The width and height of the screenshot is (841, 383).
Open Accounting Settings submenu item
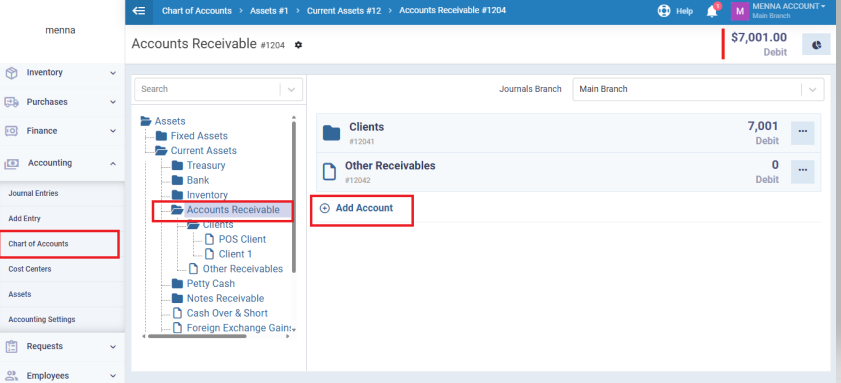coord(62,320)
